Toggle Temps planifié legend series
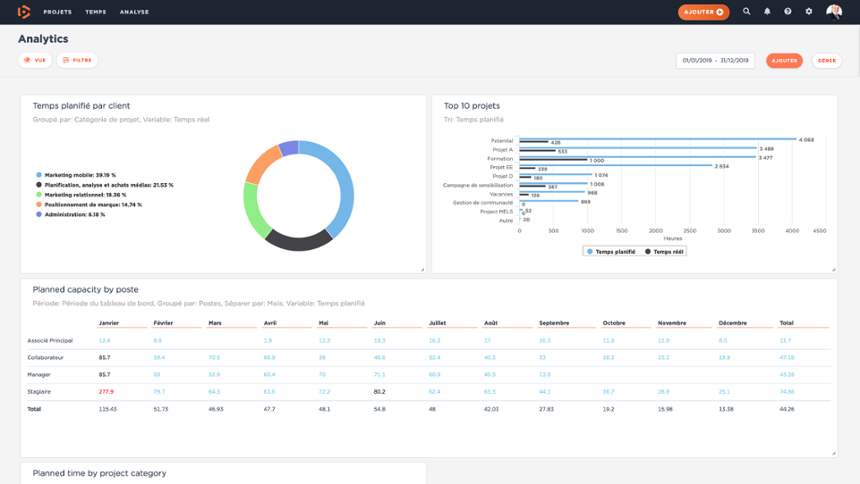Image resolution: width=860 pixels, height=484 pixels. click(611, 252)
